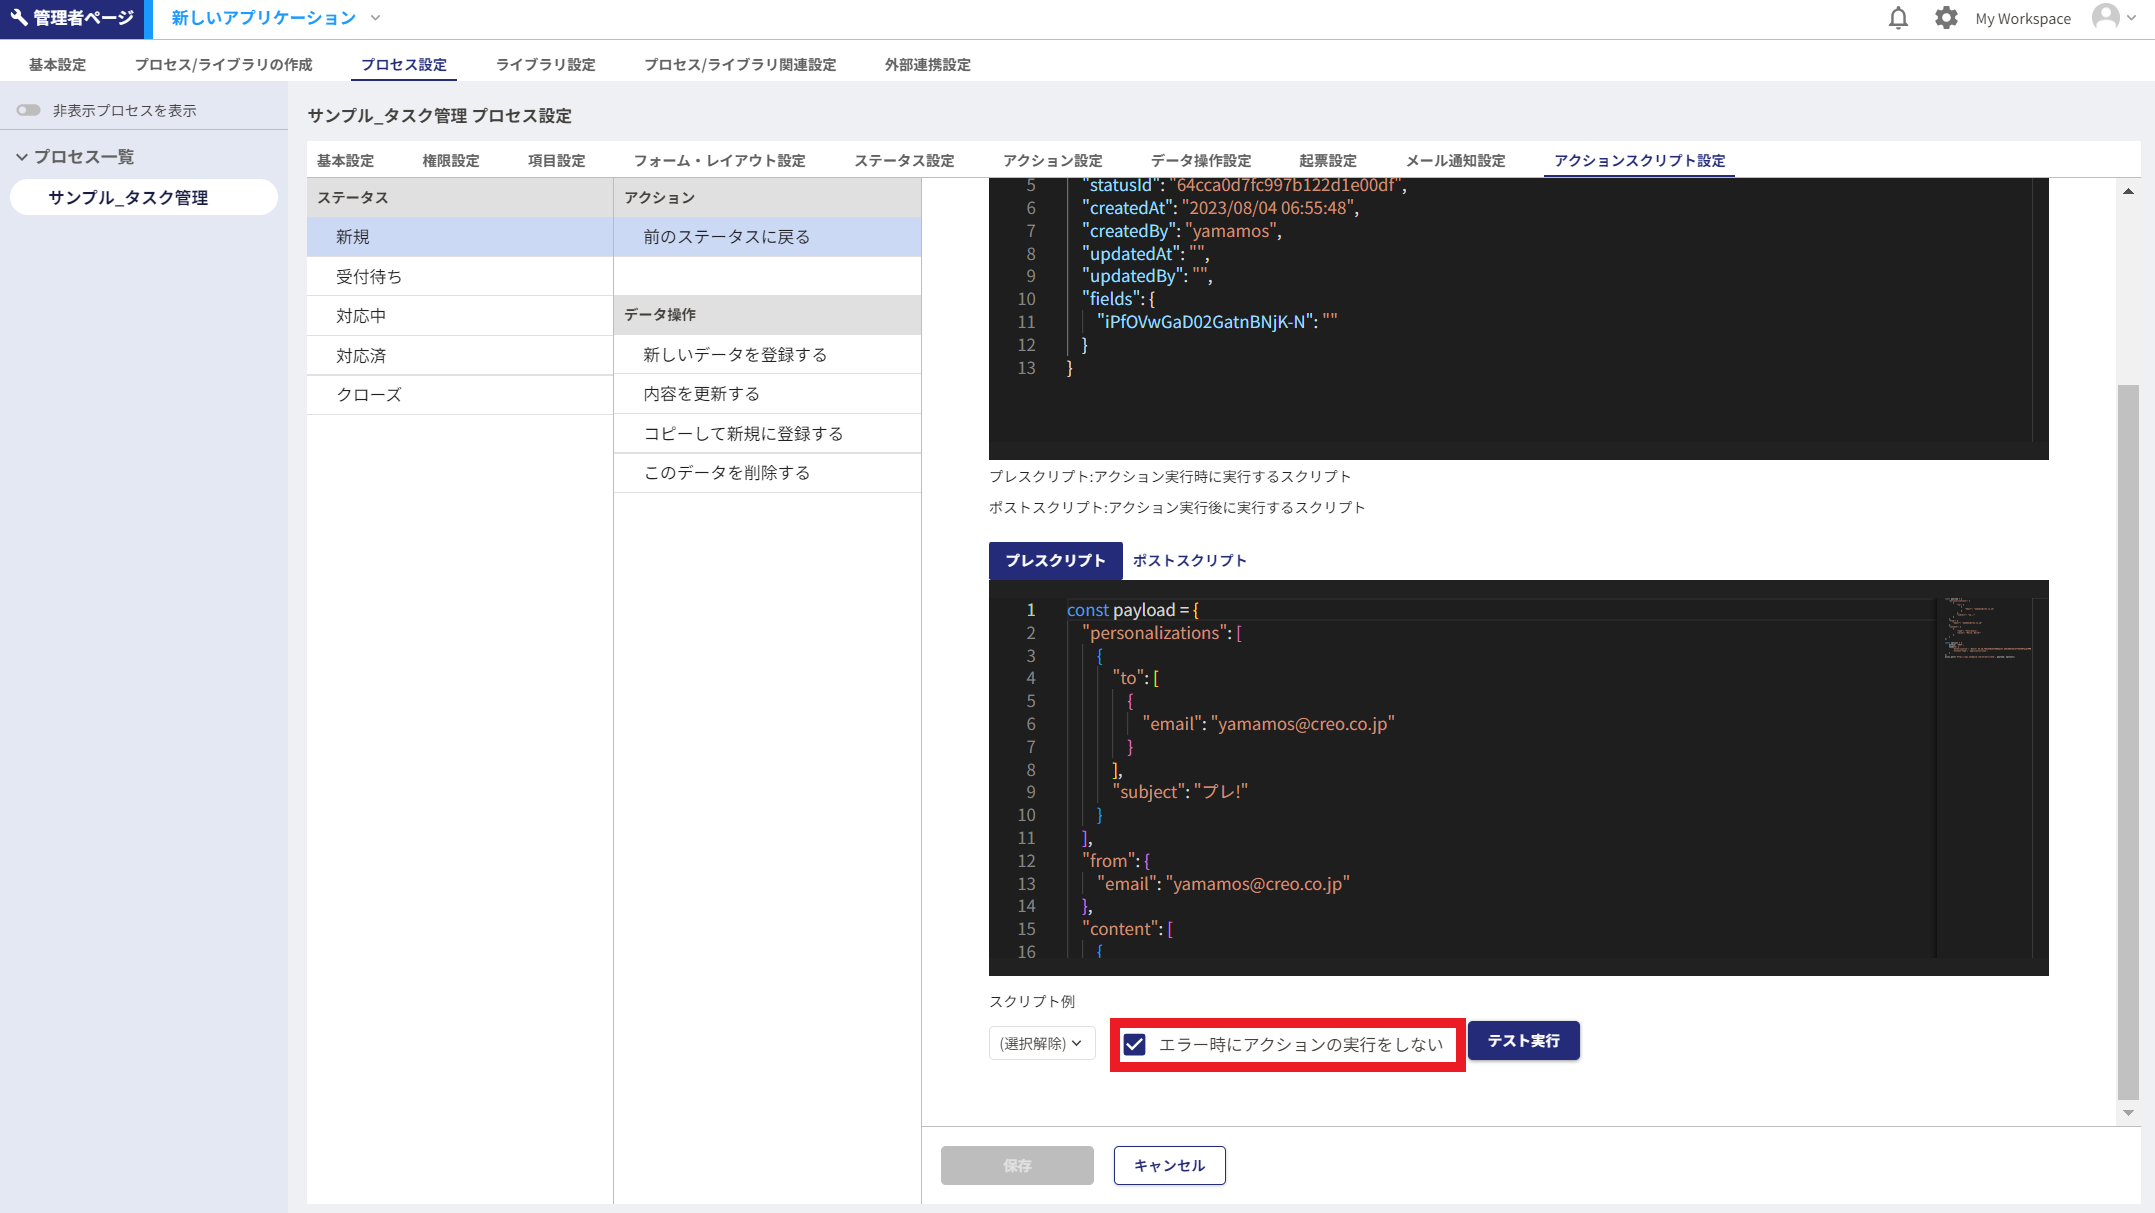Switch to ライブラリ設定 in the top menu
The image size is (2155, 1213).
[544, 64]
